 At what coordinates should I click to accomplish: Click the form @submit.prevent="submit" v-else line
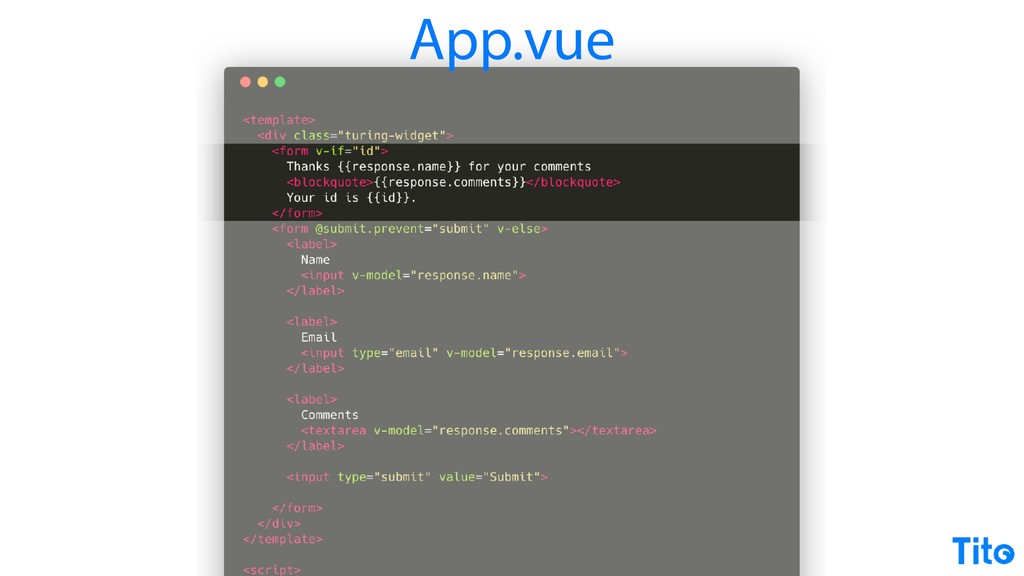(409, 229)
